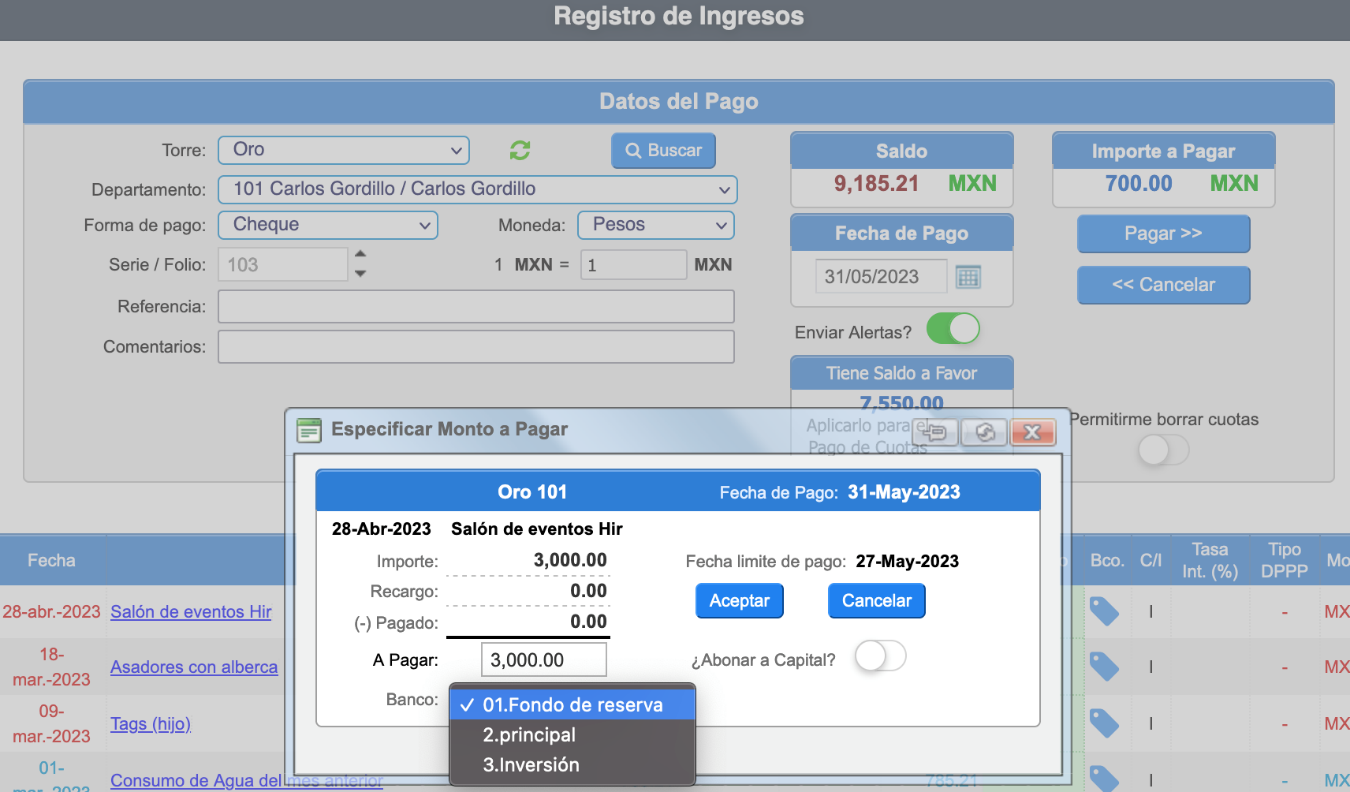The width and height of the screenshot is (1350, 792).
Task: Click the A Pagar amount field
Action: [x=543, y=660]
